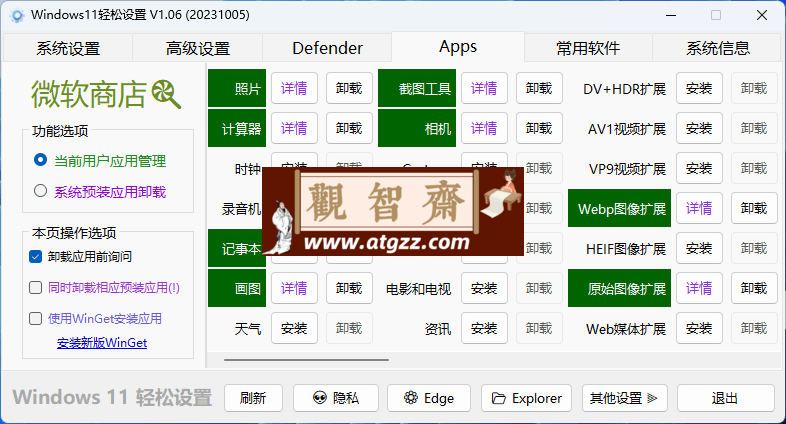
Task: Install the 资讯 app
Action: coord(484,328)
